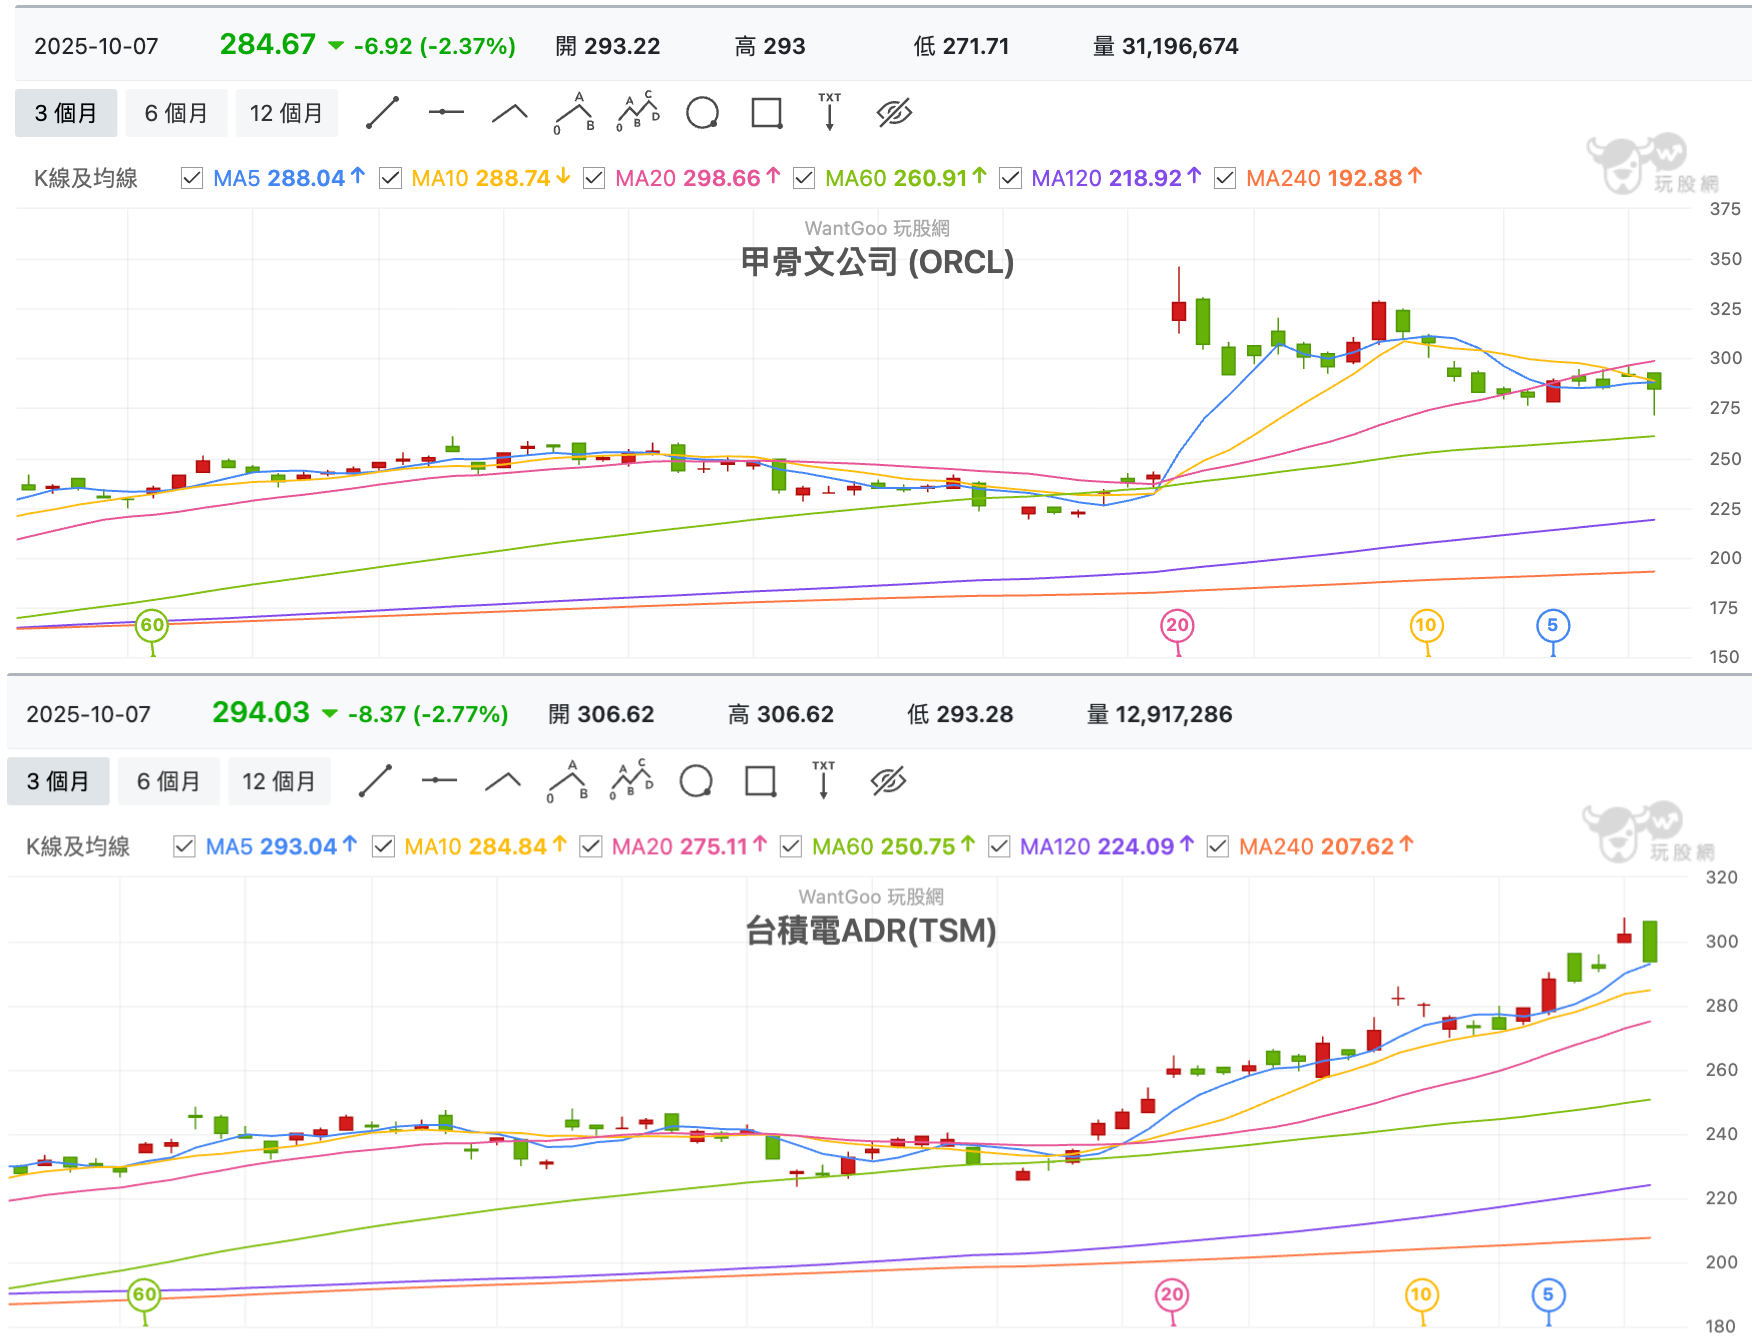The height and width of the screenshot is (1339, 1752).
Task: Select the TXT annotation tool in ORCL chart
Action: pos(830,112)
